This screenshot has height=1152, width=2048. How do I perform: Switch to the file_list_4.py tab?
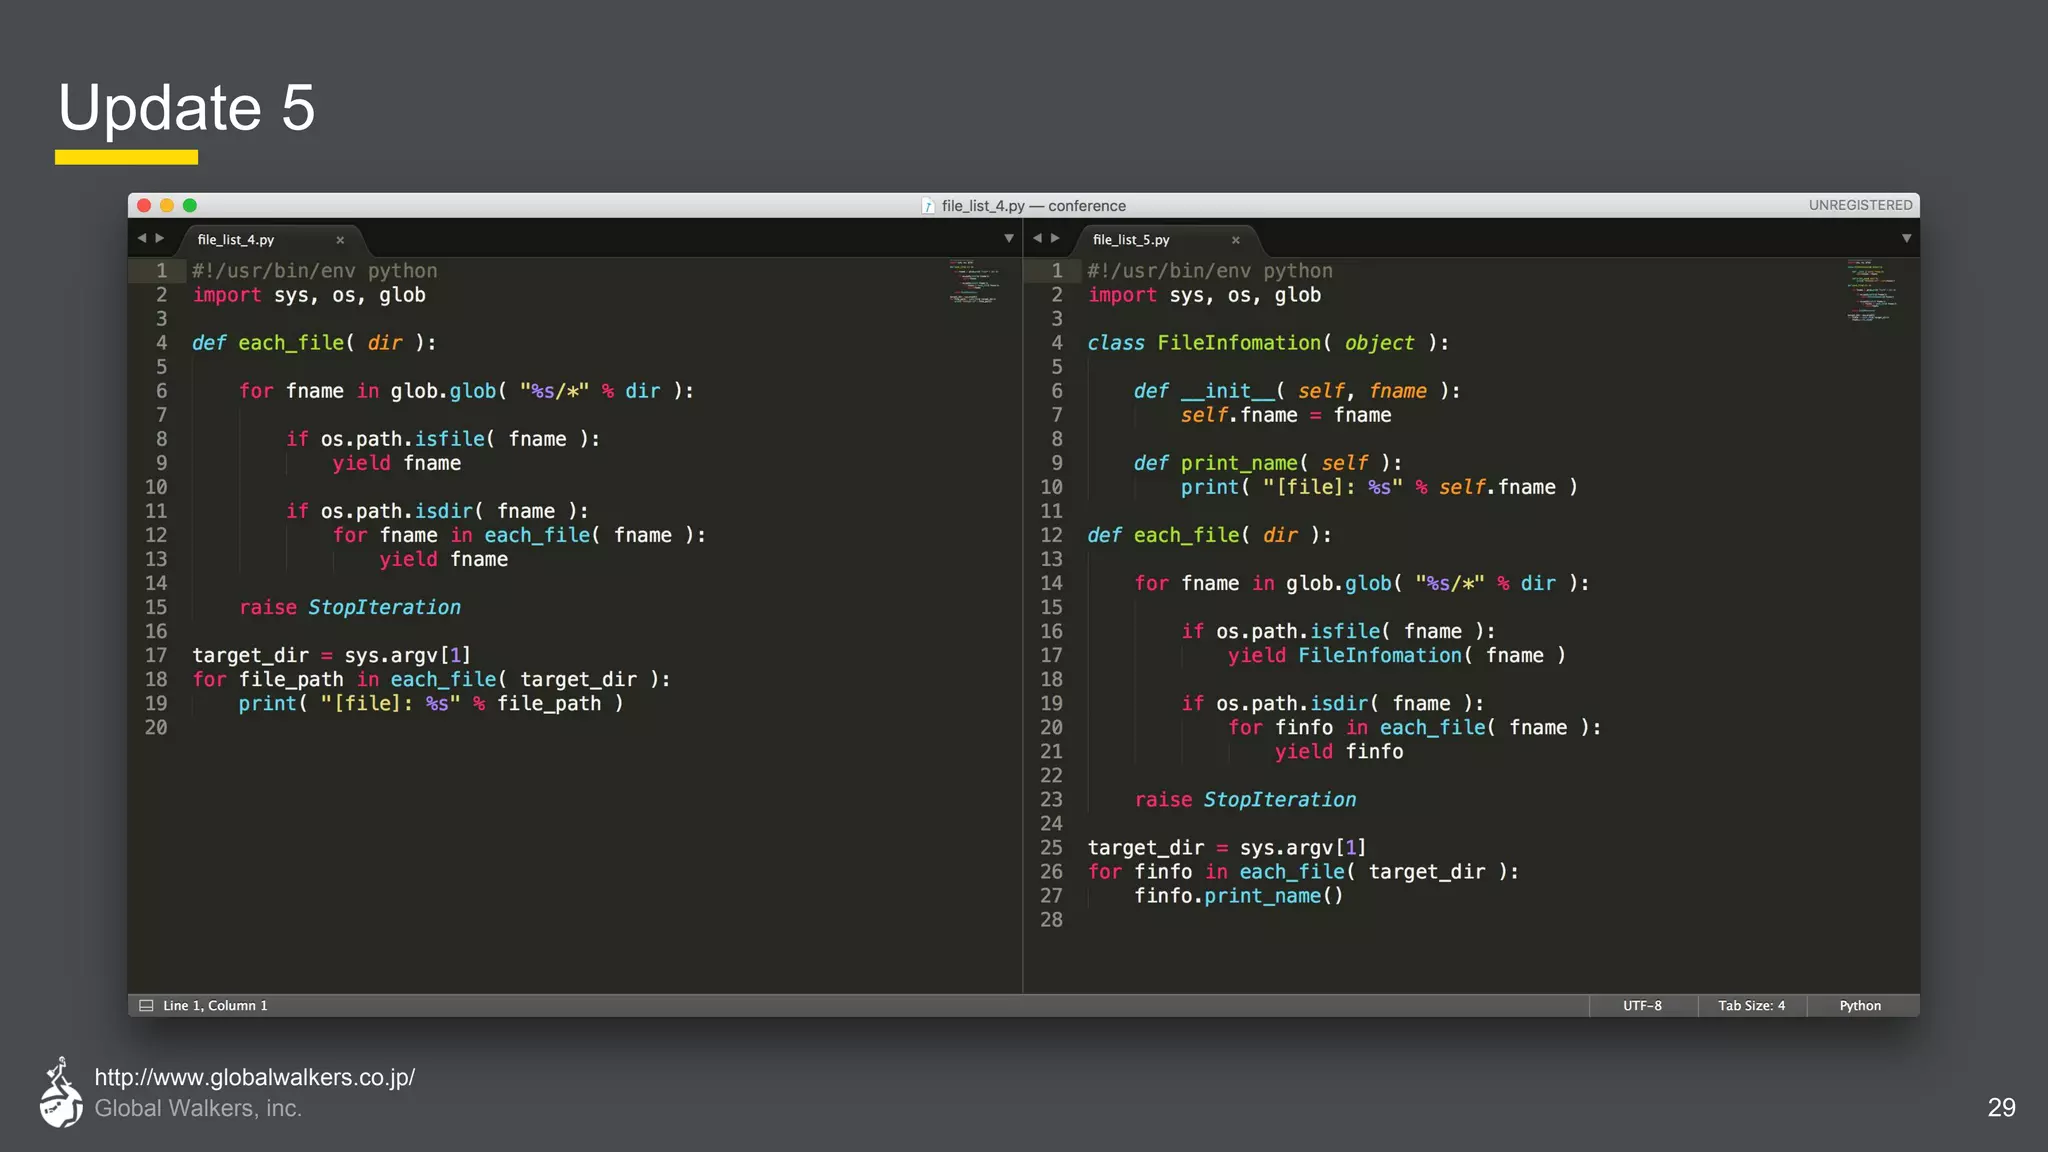tap(236, 240)
